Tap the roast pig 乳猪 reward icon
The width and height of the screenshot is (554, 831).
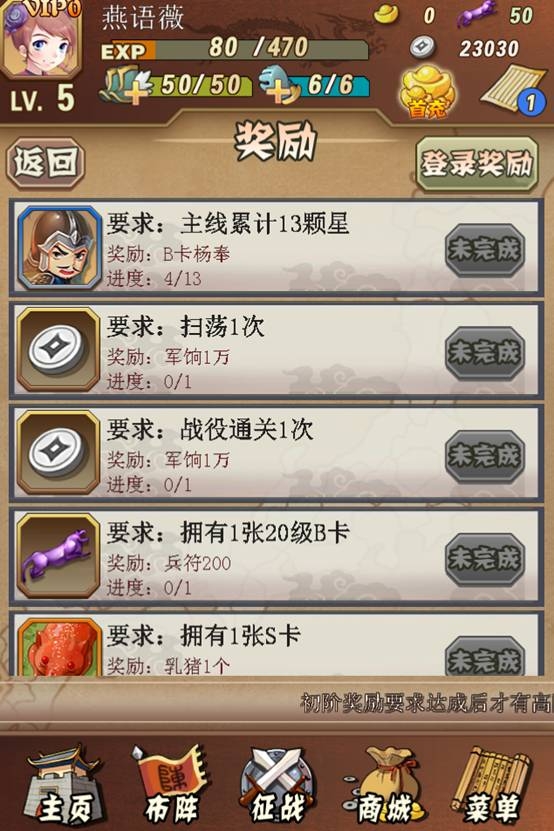59,647
